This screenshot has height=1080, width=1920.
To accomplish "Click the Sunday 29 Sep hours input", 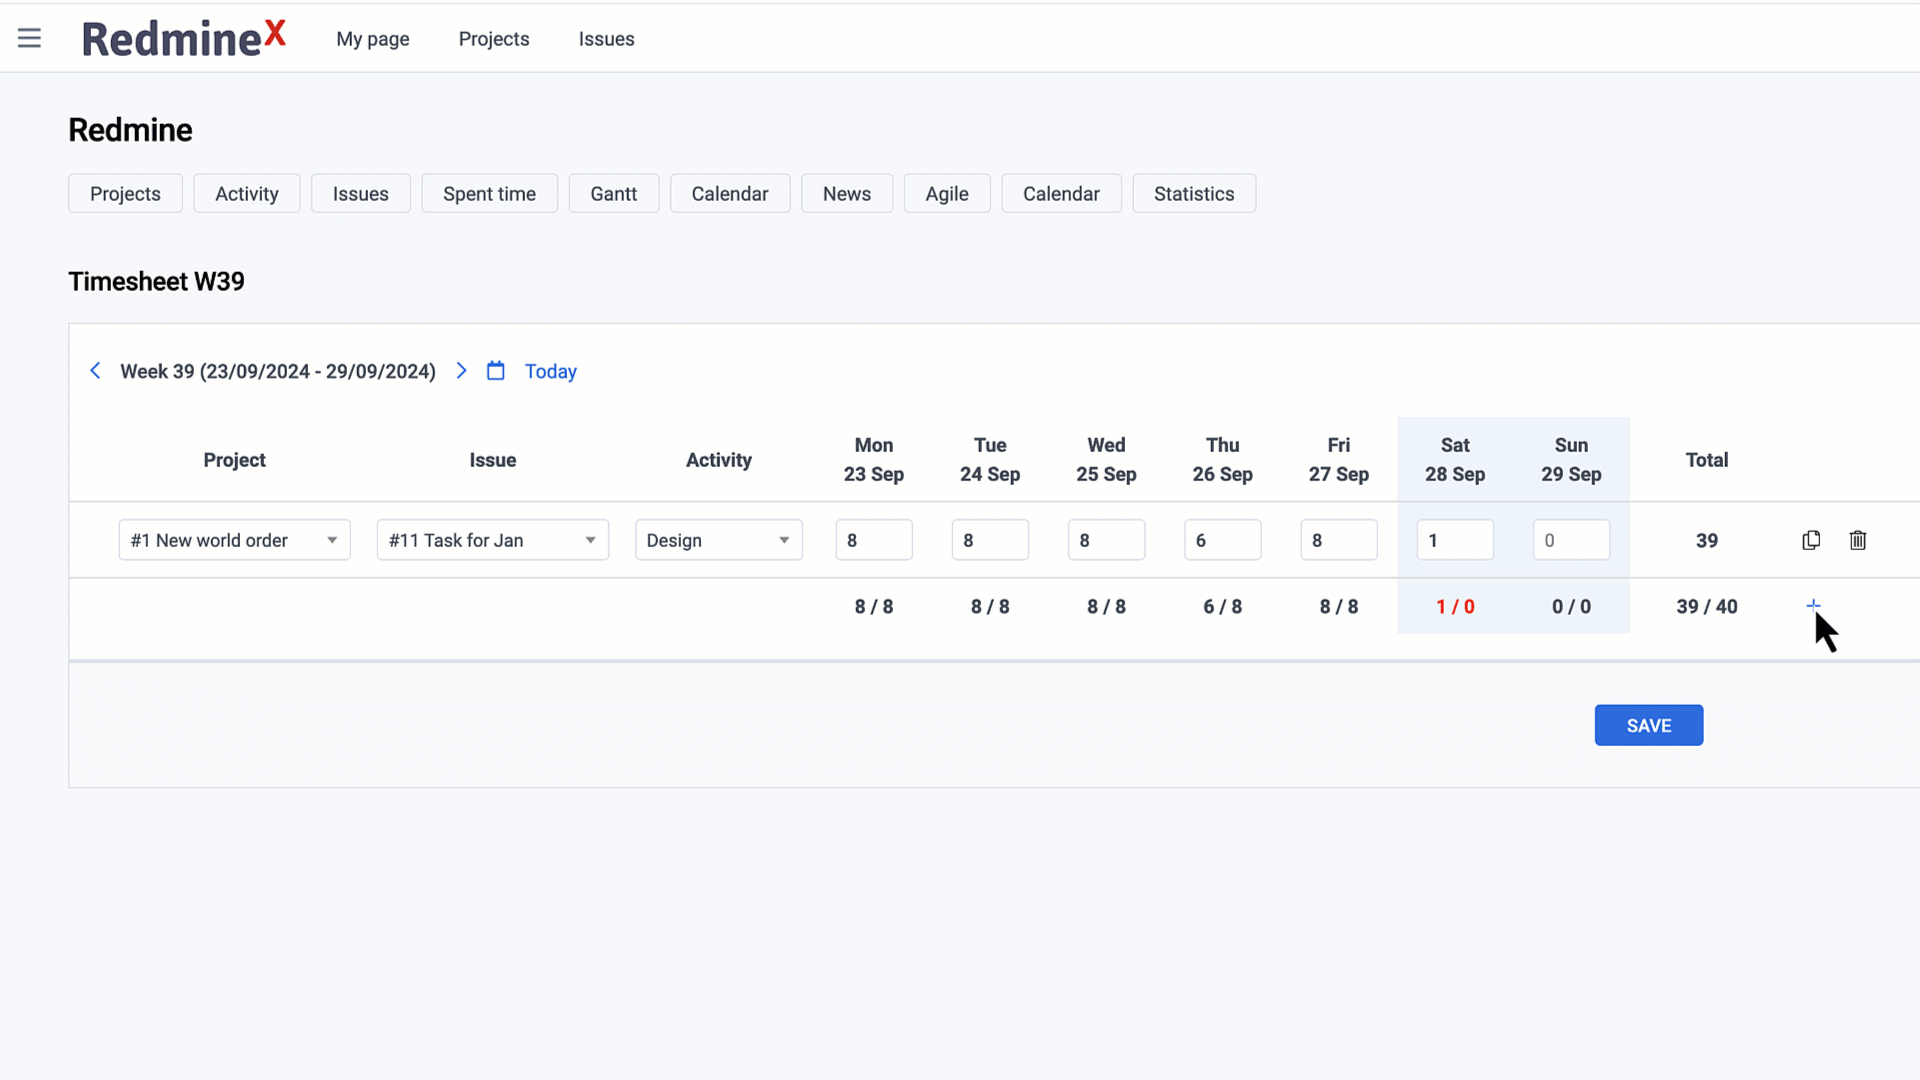I will pyautogui.click(x=1572, y=541).
